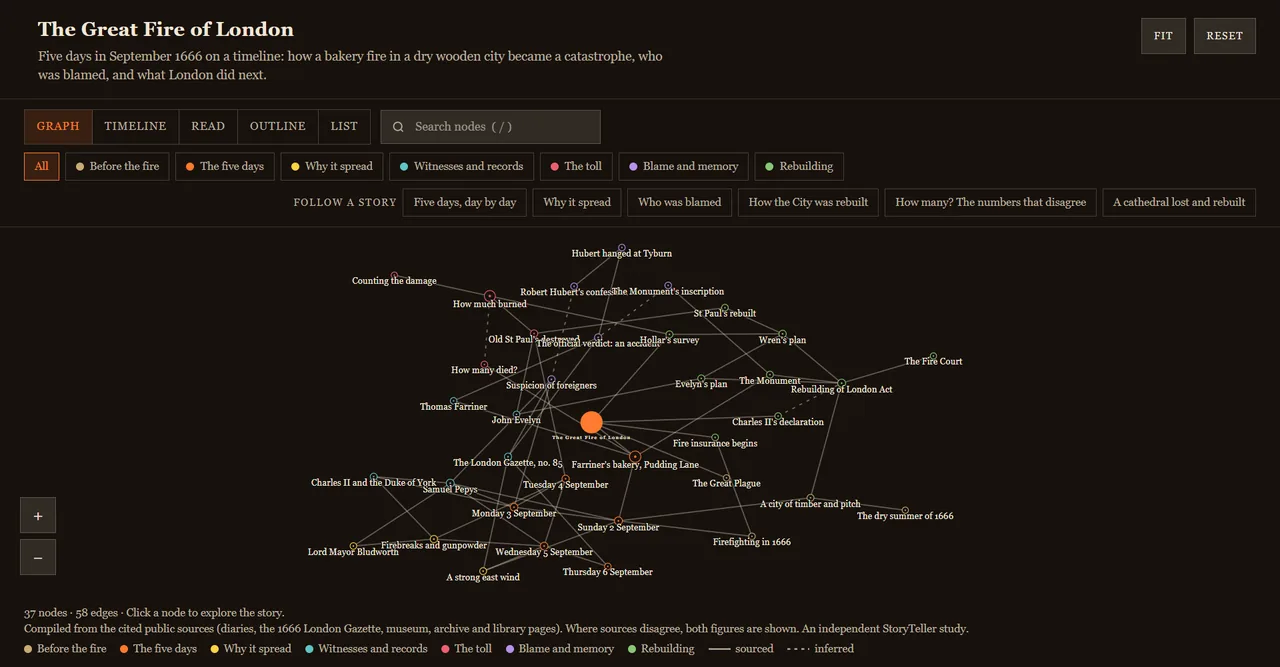This screenshot has width=1280, height=667.
Task: Select Evelyn's plan node
Action: 701,379
